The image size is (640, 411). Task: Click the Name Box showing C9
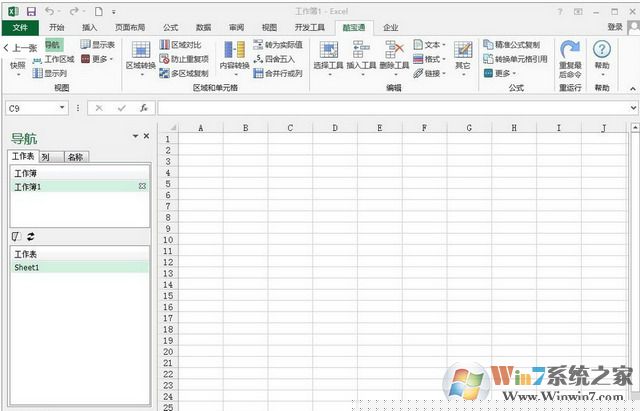point(32,108)
